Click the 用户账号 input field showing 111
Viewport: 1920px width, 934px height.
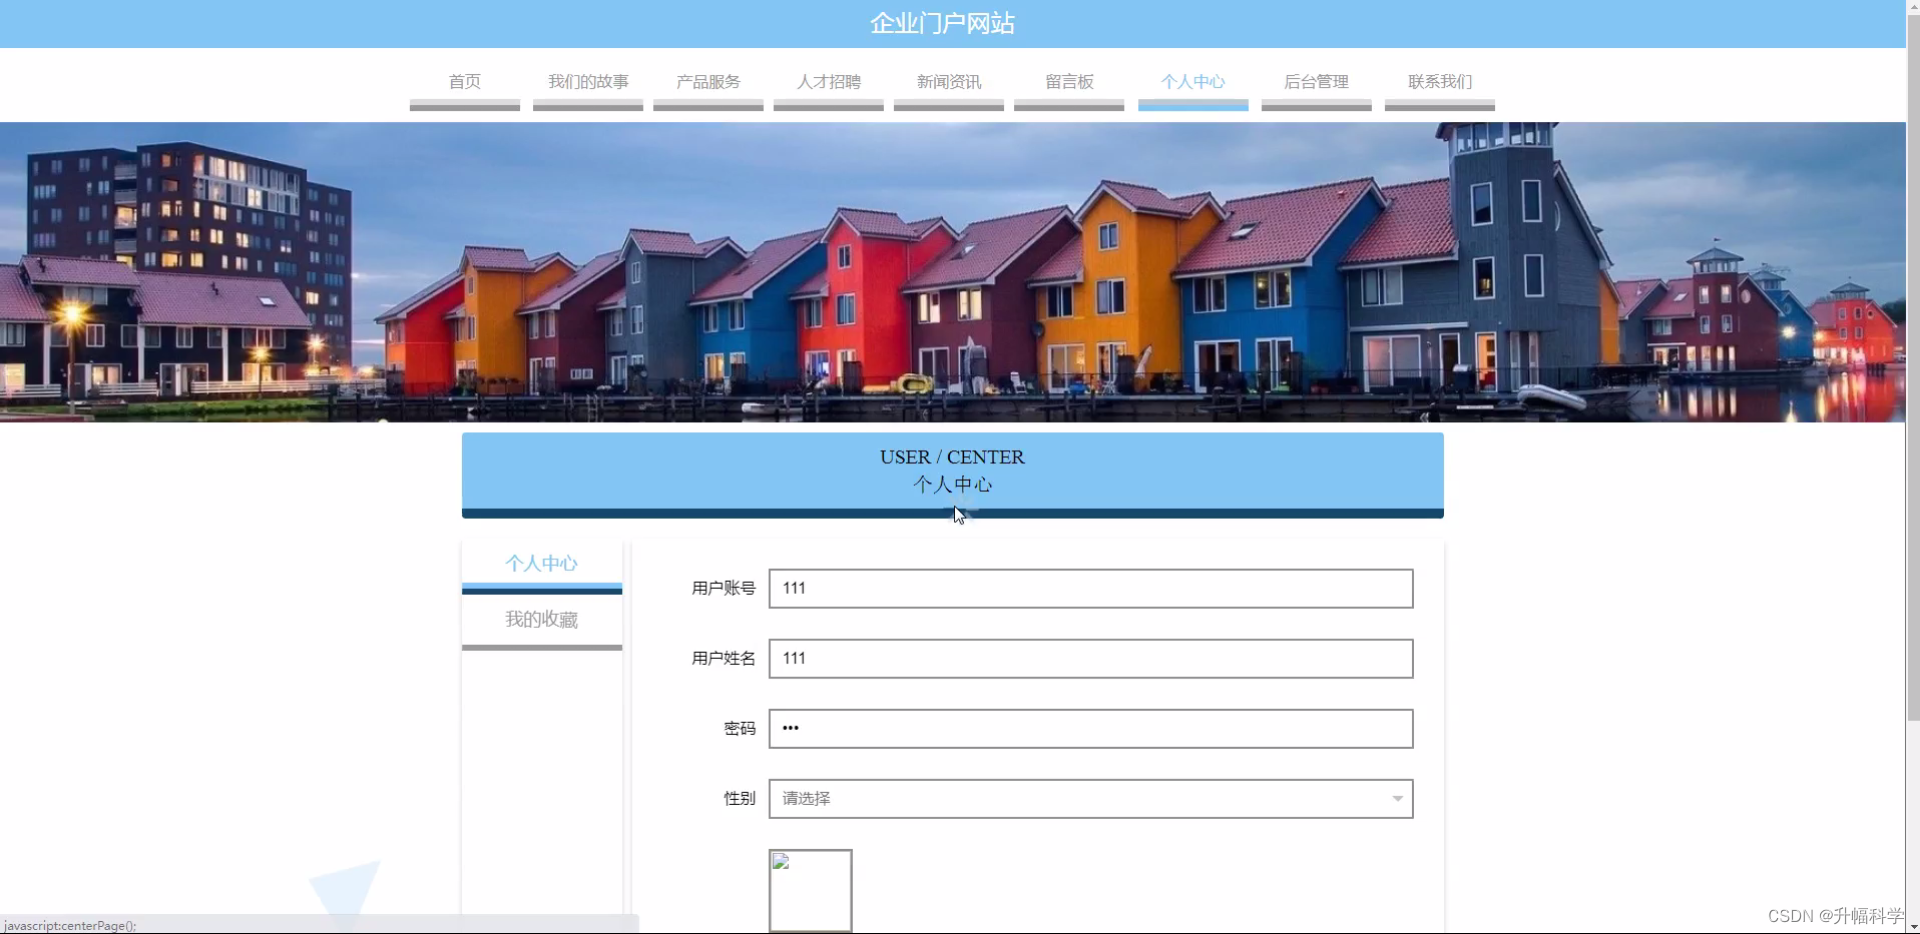(x=1089, y=588)
